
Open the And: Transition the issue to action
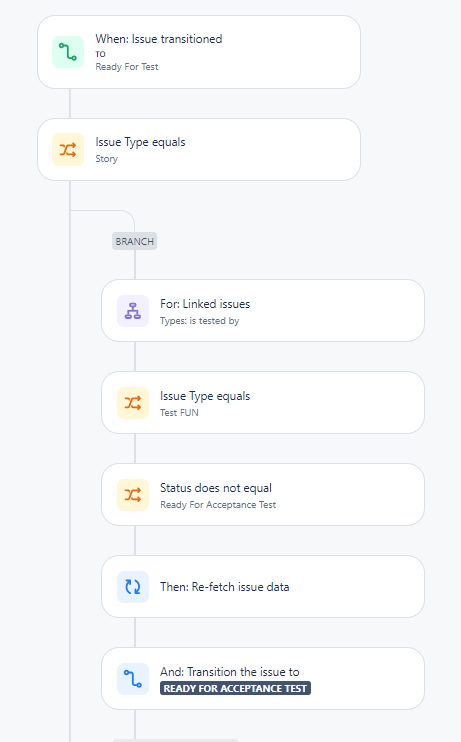tap(263, 678)
